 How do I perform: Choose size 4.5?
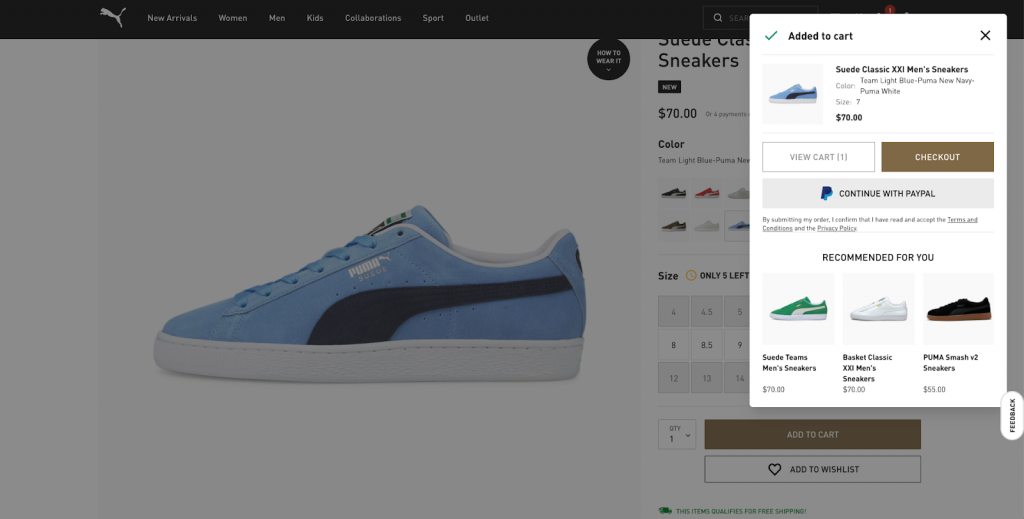click(x=707, y=311)
